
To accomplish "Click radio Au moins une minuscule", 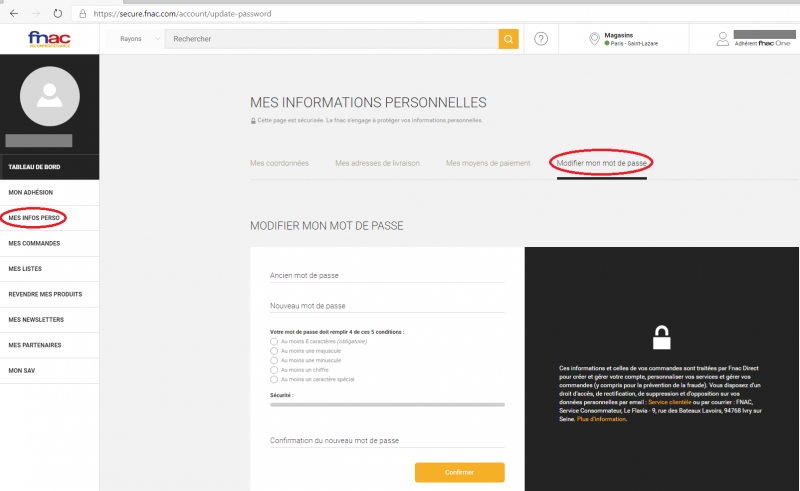I will point(274,360).
